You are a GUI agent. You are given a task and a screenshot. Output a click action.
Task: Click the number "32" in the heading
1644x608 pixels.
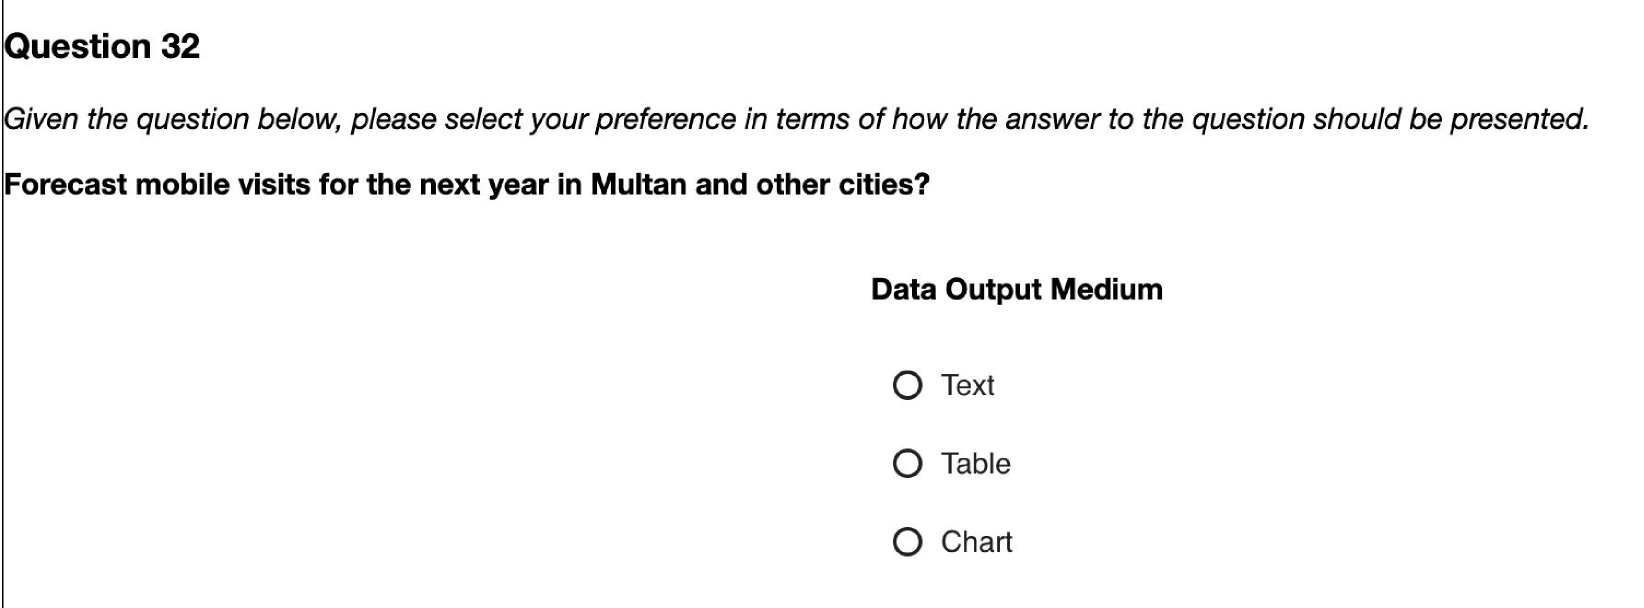point(180,46)
